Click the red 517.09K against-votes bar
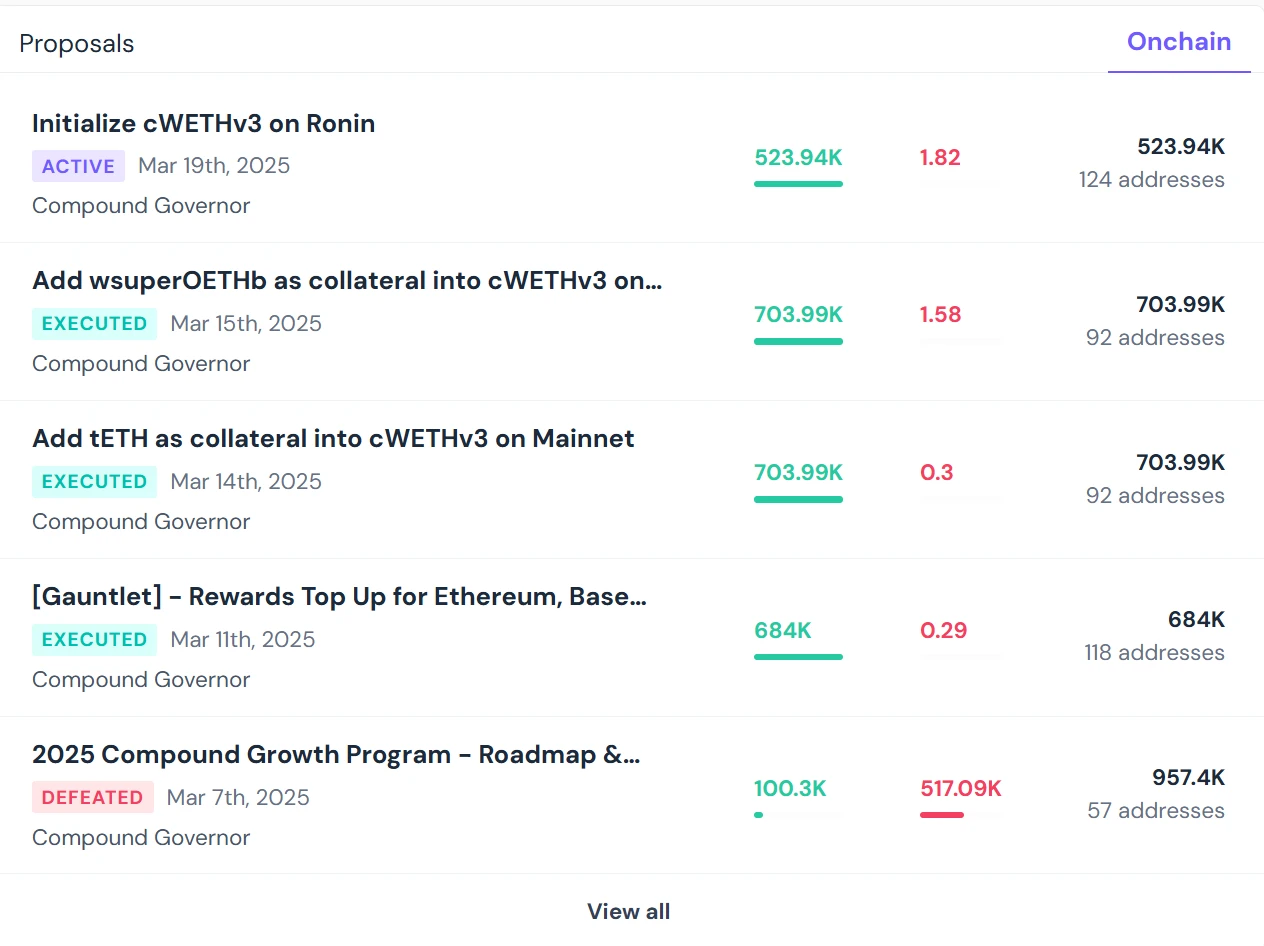This screenshot has width=1264, height=946. [942, 815]
